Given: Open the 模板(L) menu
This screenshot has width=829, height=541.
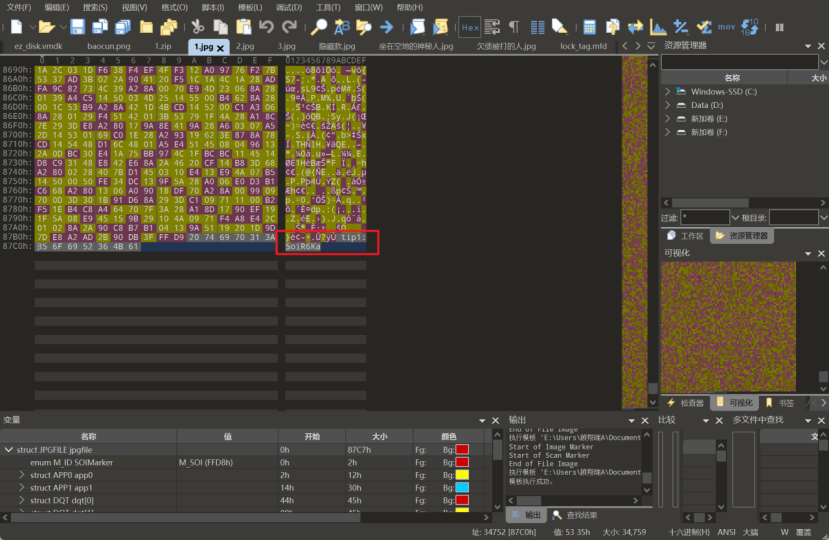Looking at the screenshot, I should coord(248,7).
